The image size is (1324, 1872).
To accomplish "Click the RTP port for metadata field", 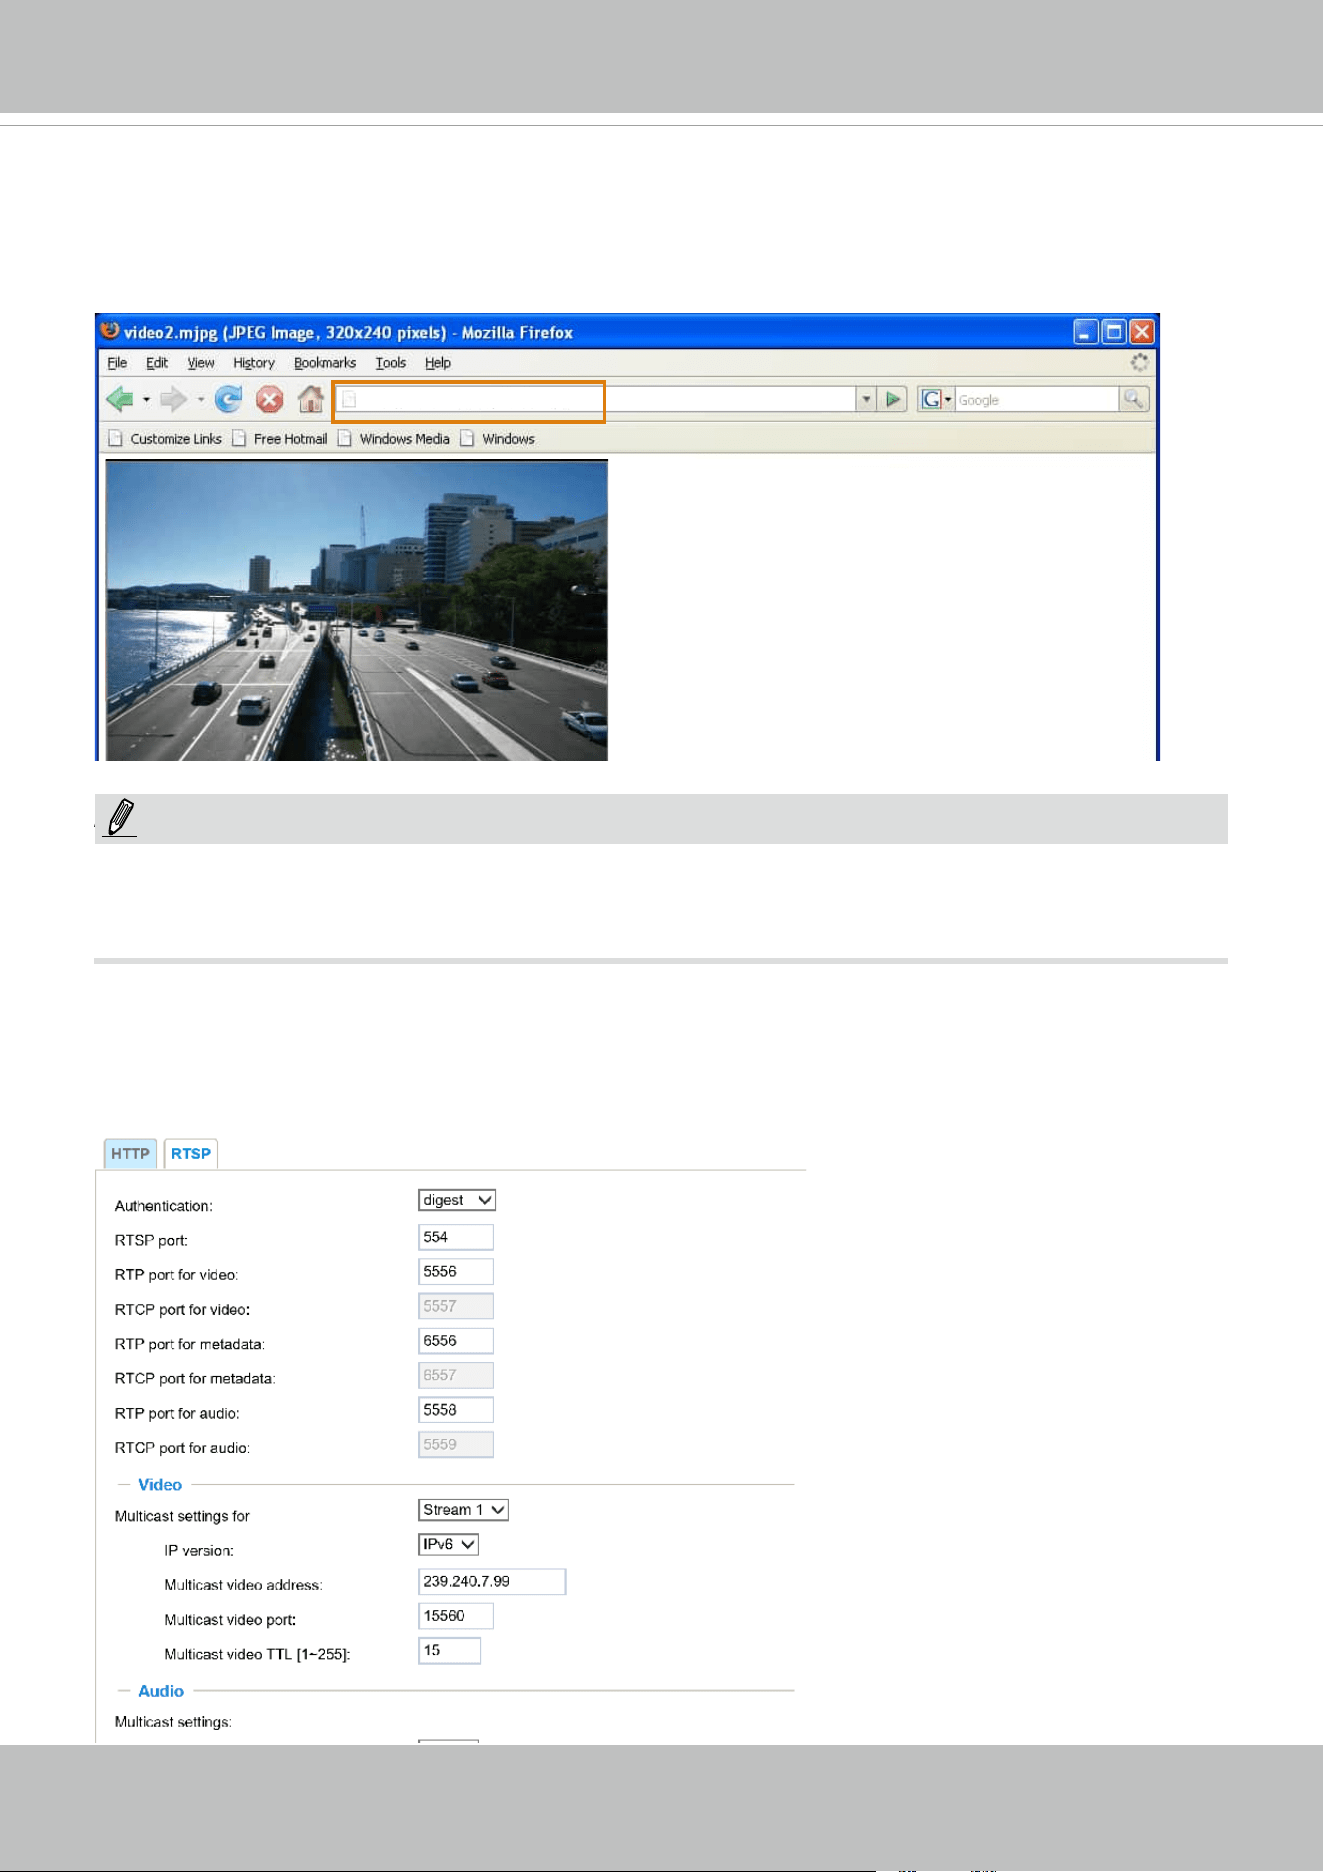I will tap(456, 1341).
